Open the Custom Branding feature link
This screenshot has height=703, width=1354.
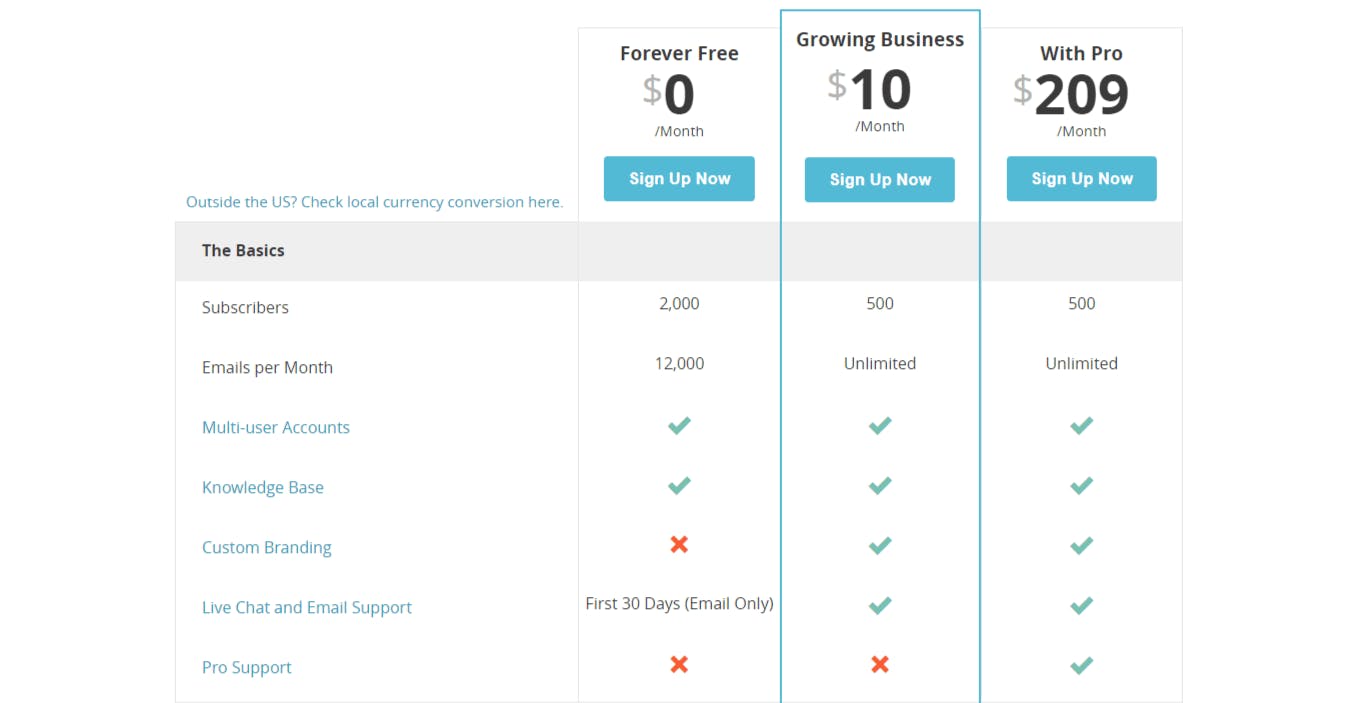[x=267, y=547]
